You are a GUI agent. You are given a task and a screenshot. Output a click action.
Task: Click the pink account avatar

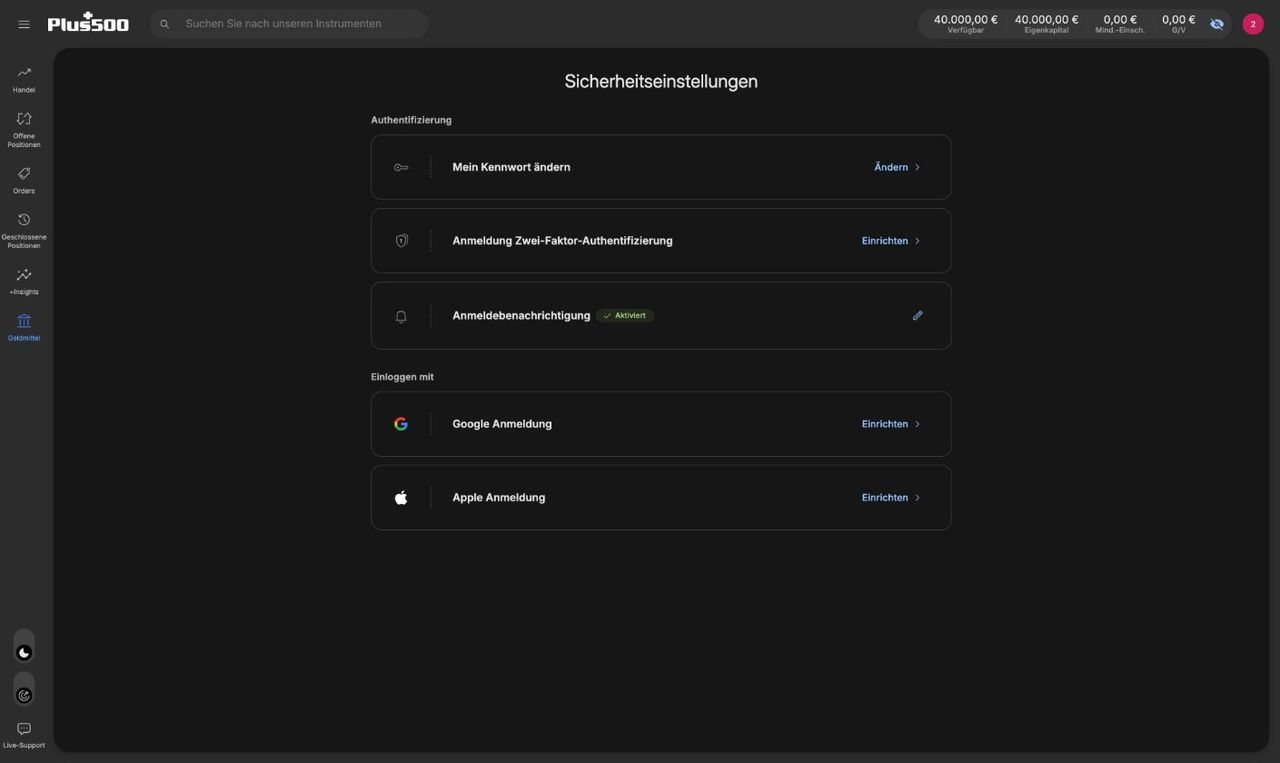click(1253, 24)
